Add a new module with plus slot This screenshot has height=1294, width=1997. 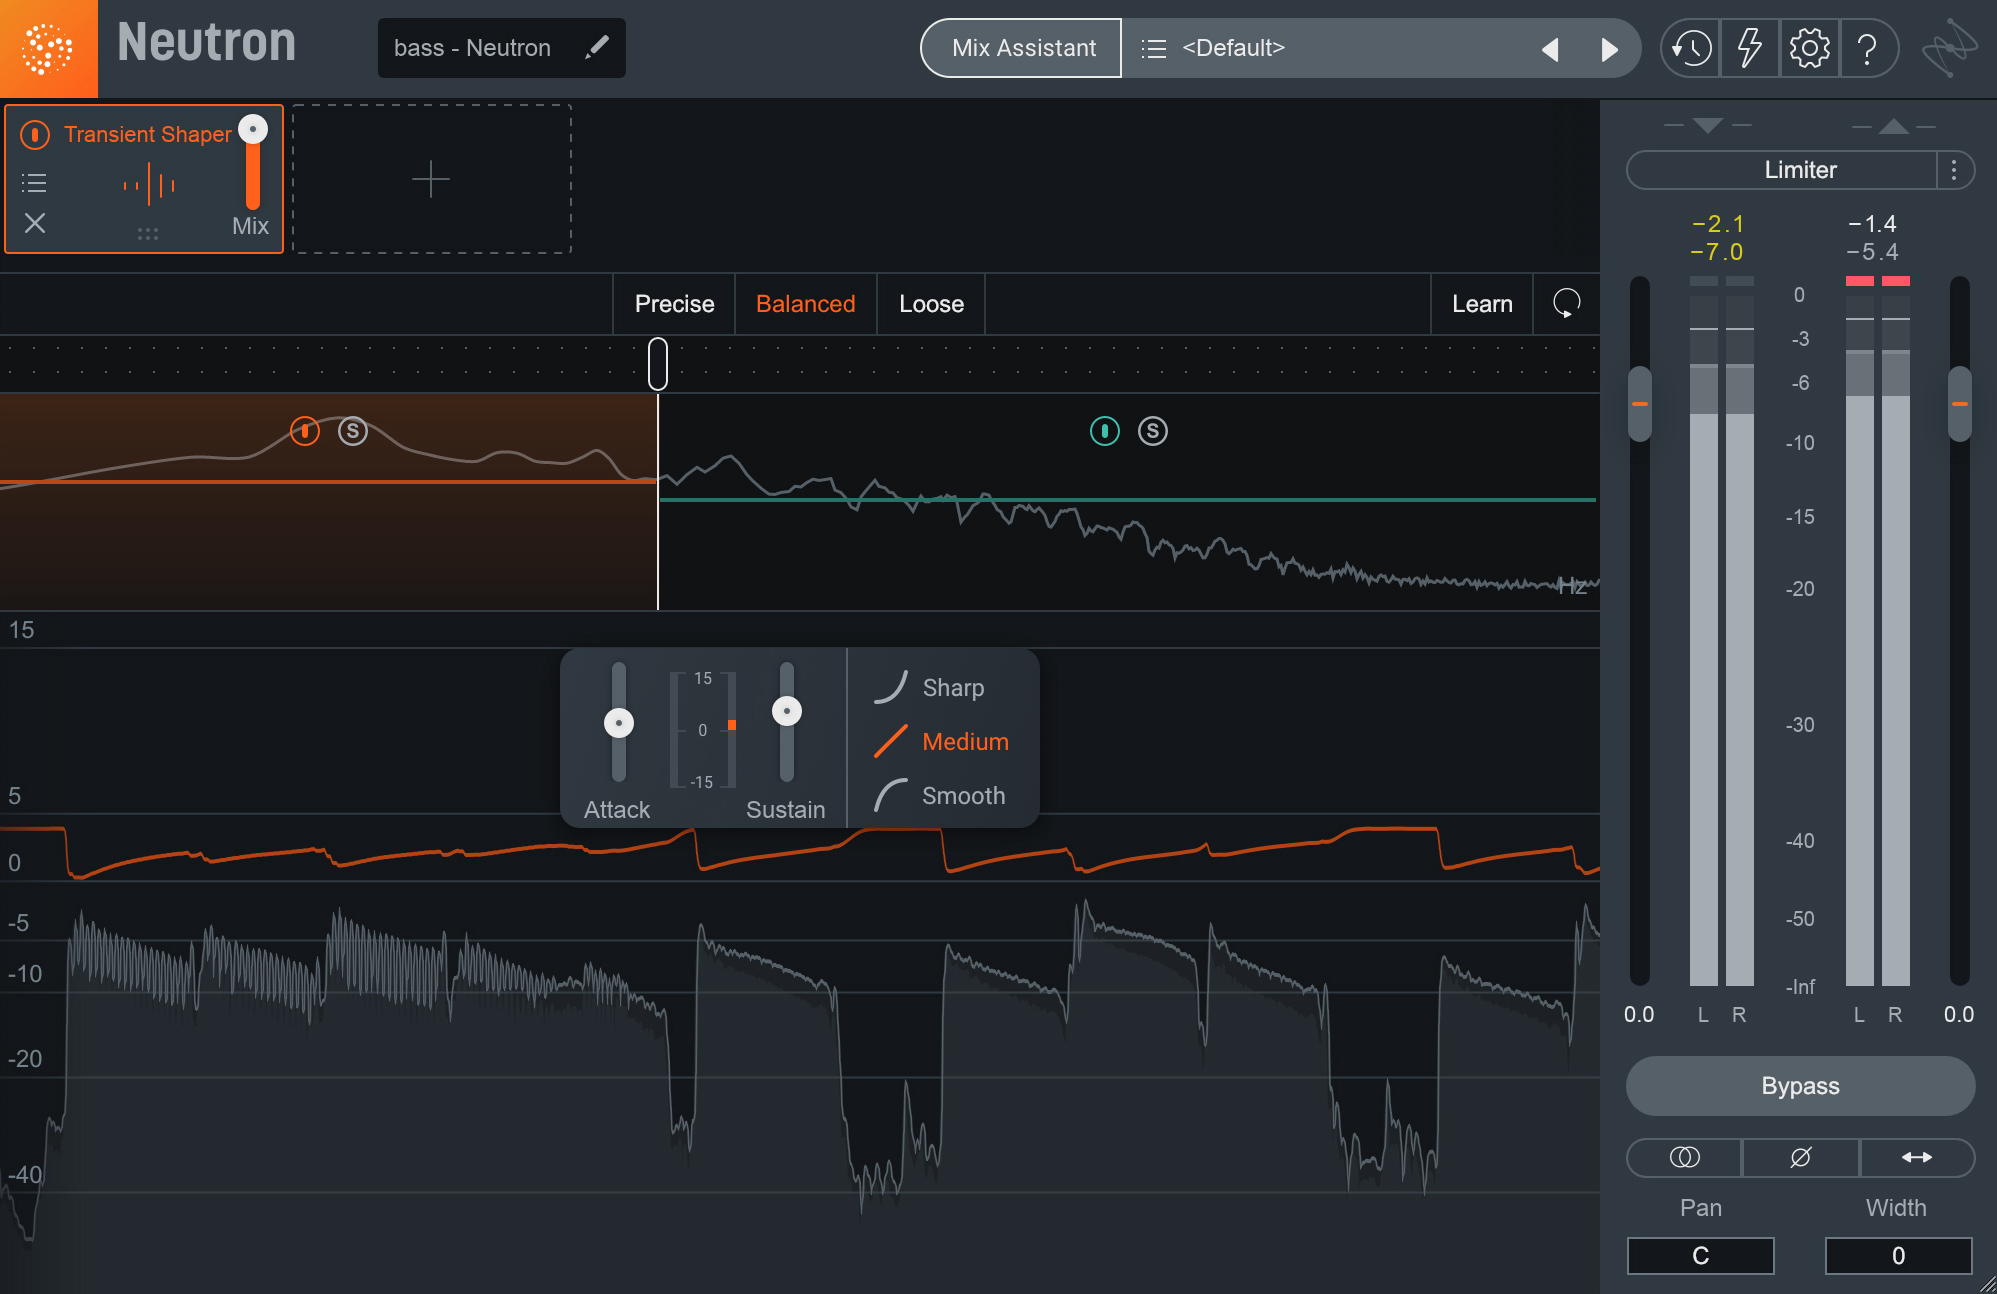[x=431, y=179]
